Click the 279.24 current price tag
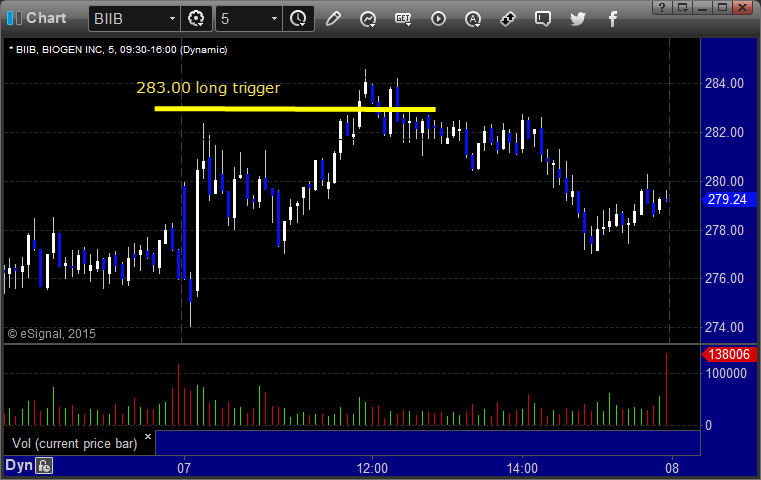Viewport: 761px width, 480px height. click(x=727, y=199)
